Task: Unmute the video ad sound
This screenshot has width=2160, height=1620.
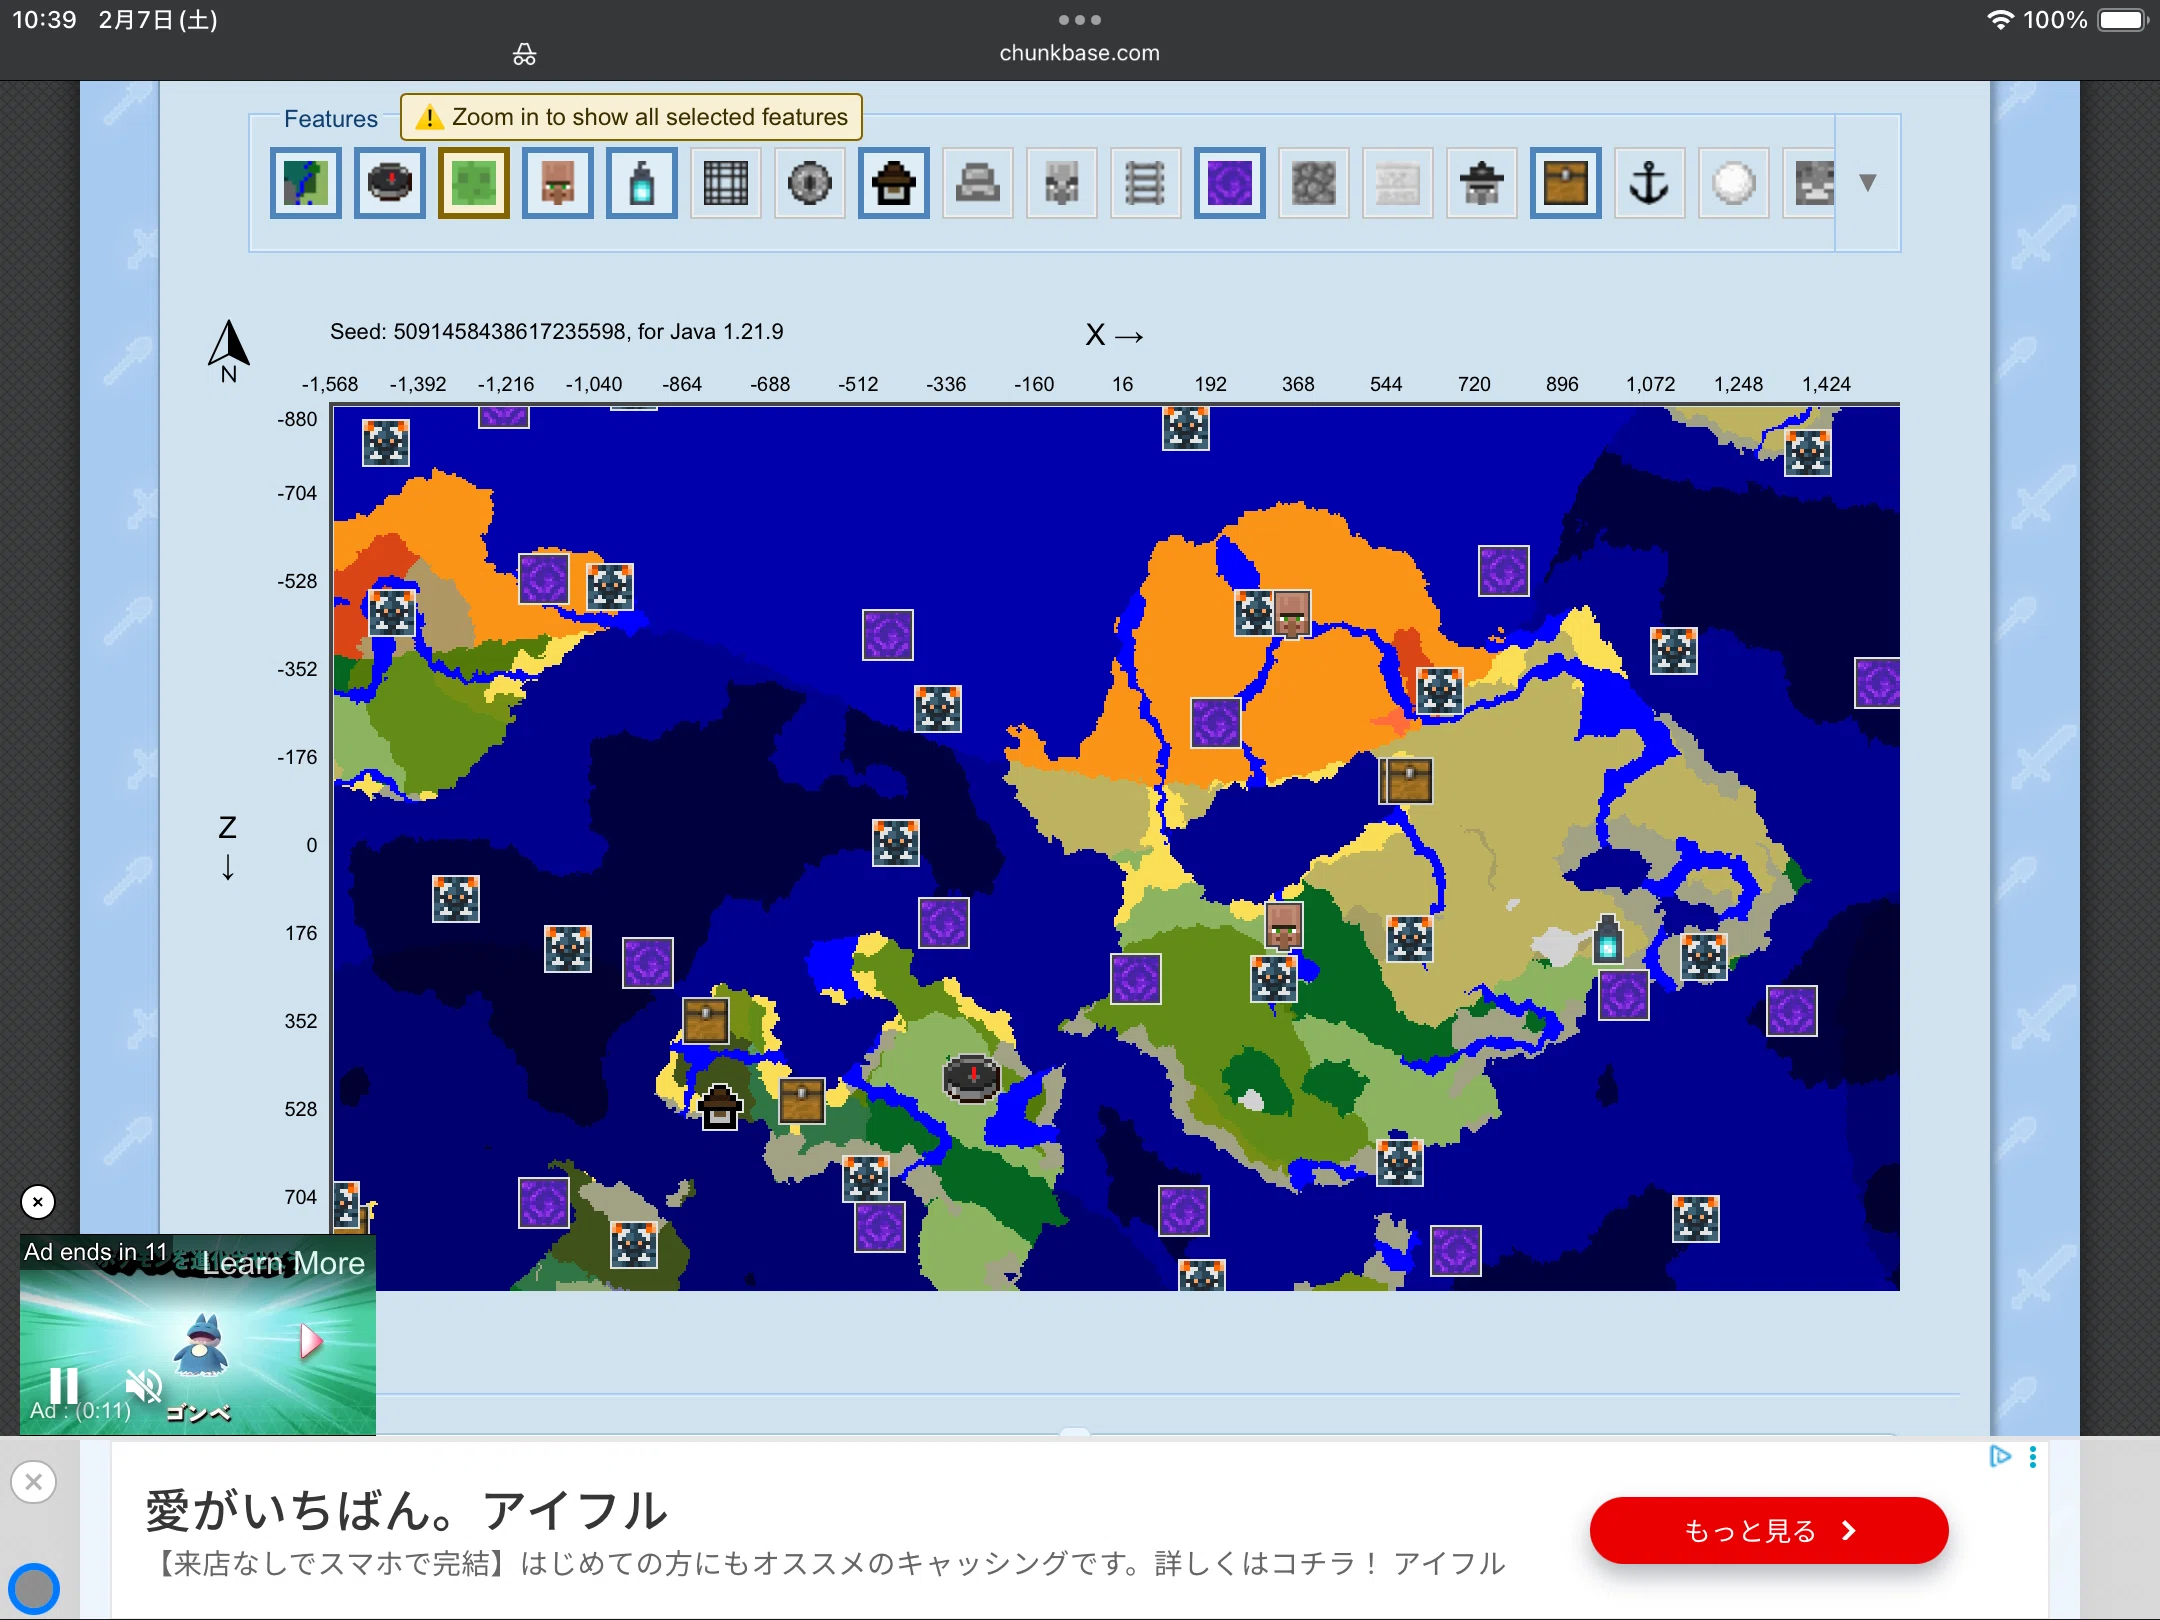Action: [x=143, y=1386]
